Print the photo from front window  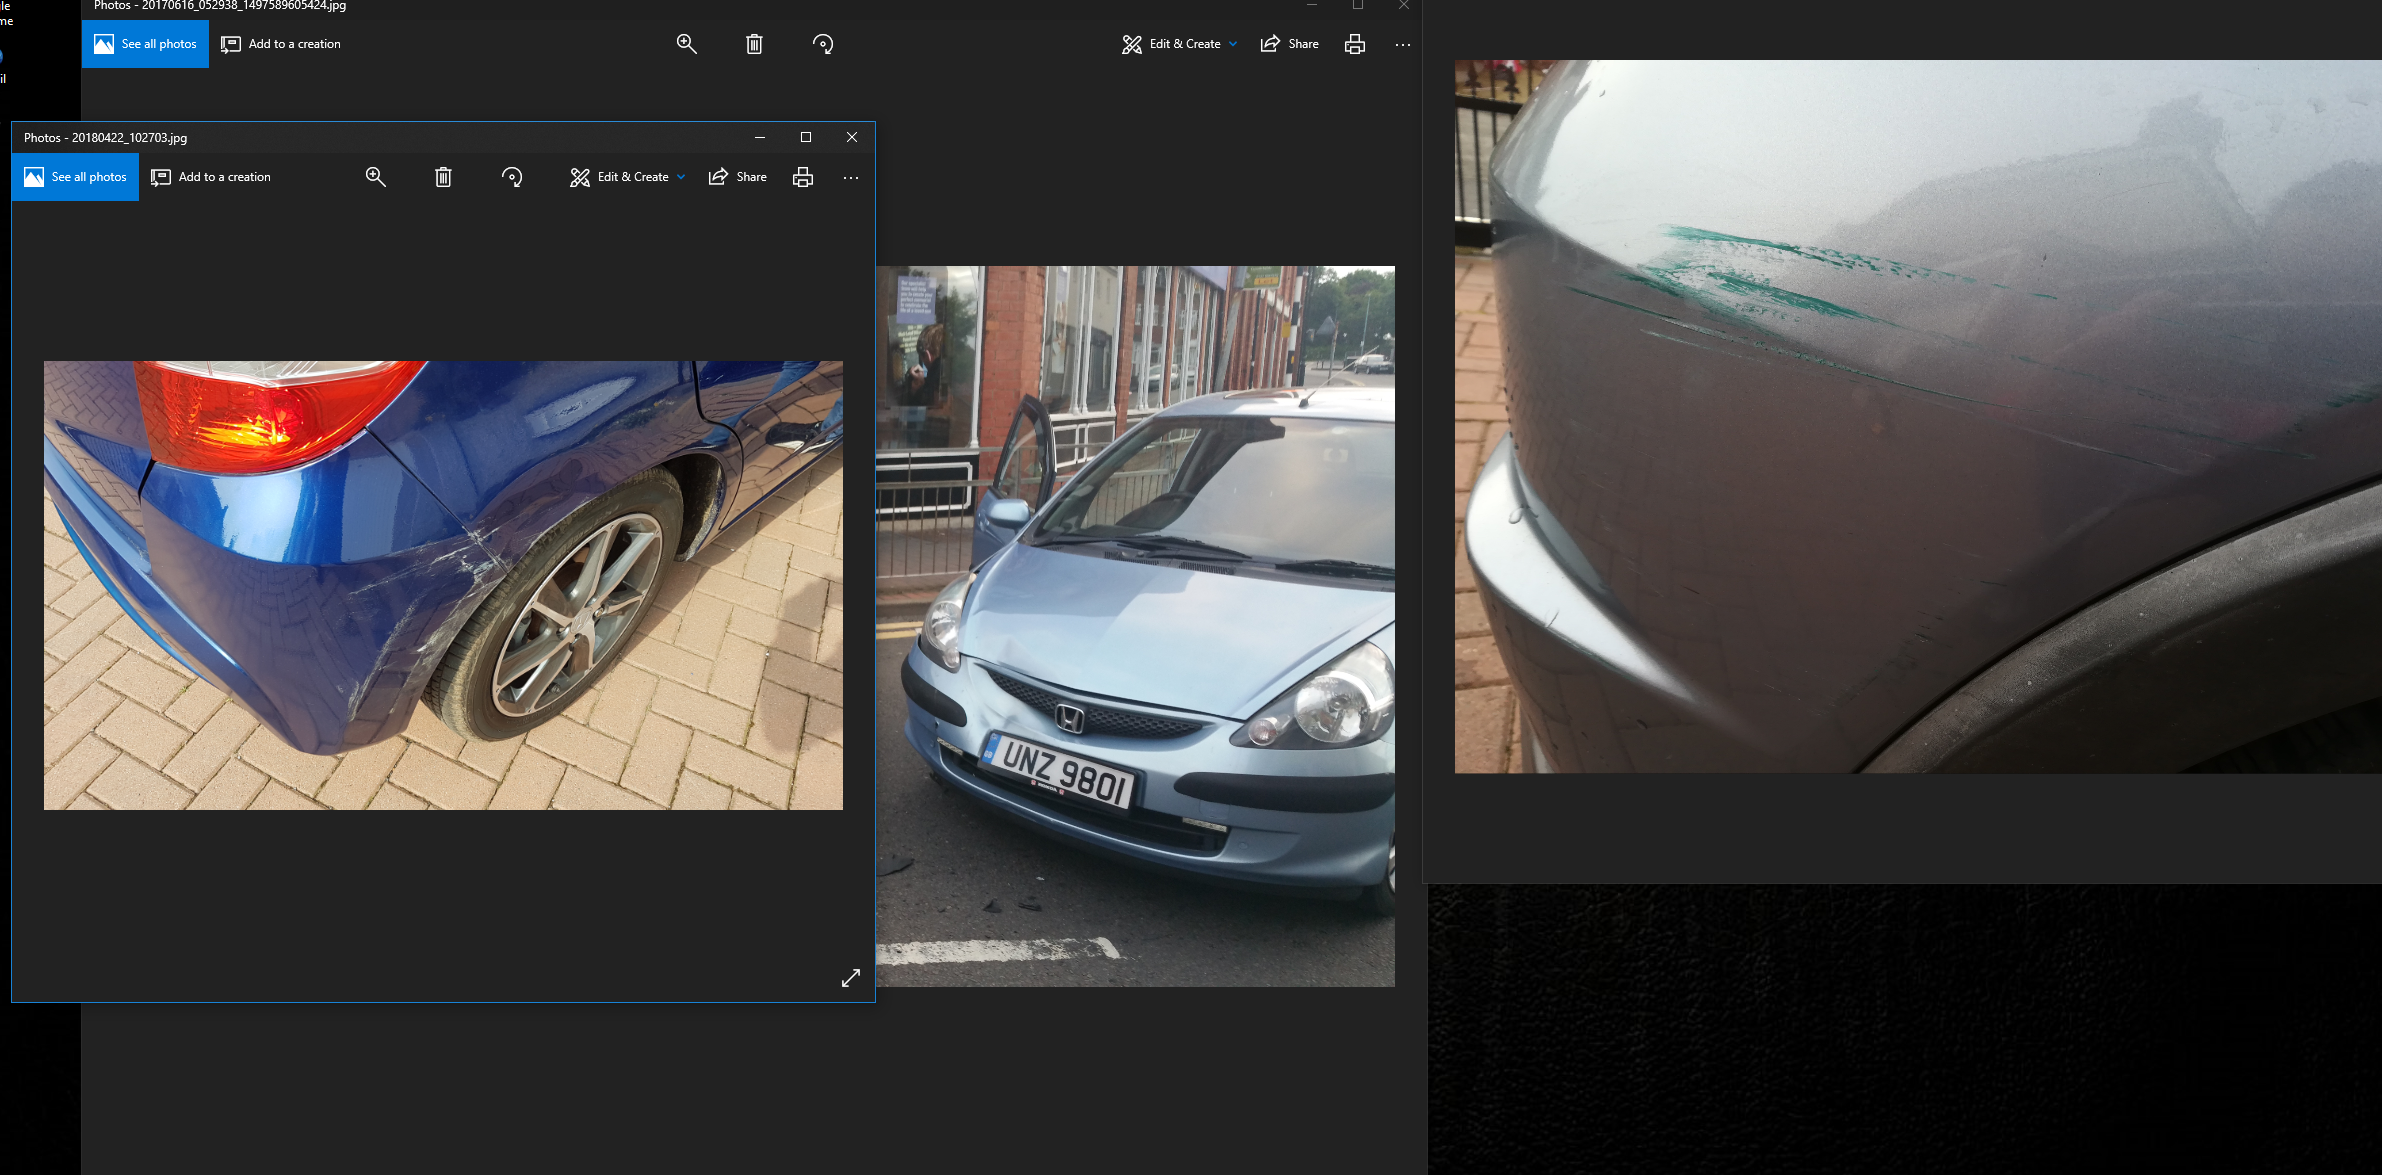(802, 177)
